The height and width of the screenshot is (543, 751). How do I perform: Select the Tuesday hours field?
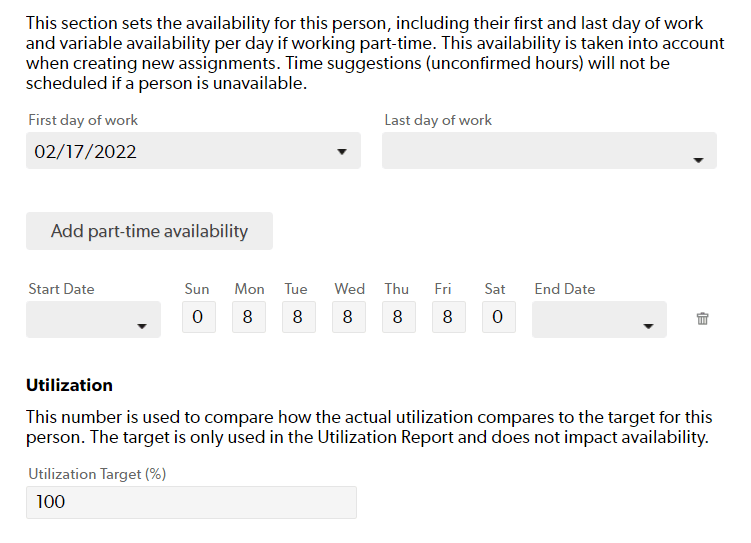299,317
